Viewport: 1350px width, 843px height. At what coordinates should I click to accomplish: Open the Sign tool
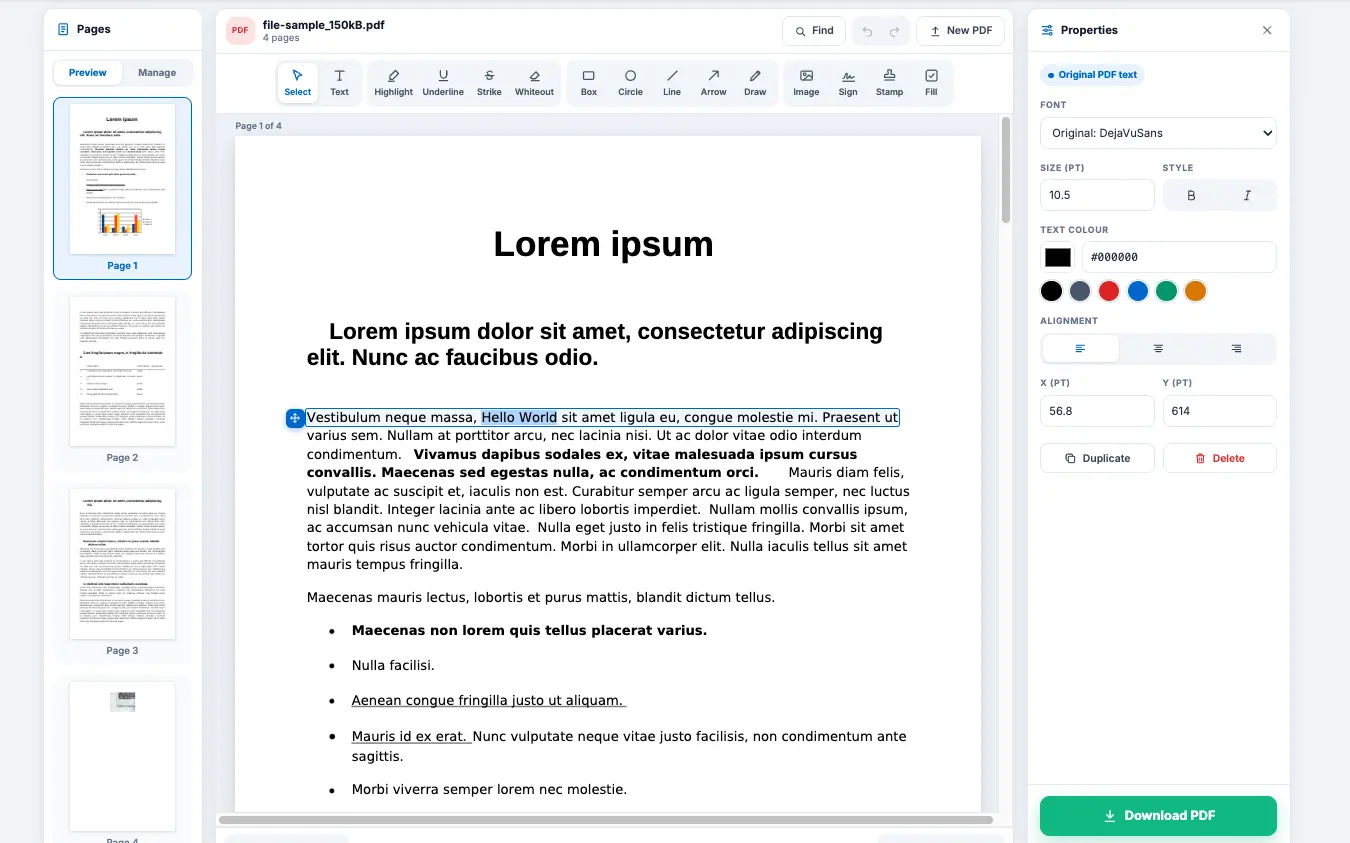coord(848,83)
